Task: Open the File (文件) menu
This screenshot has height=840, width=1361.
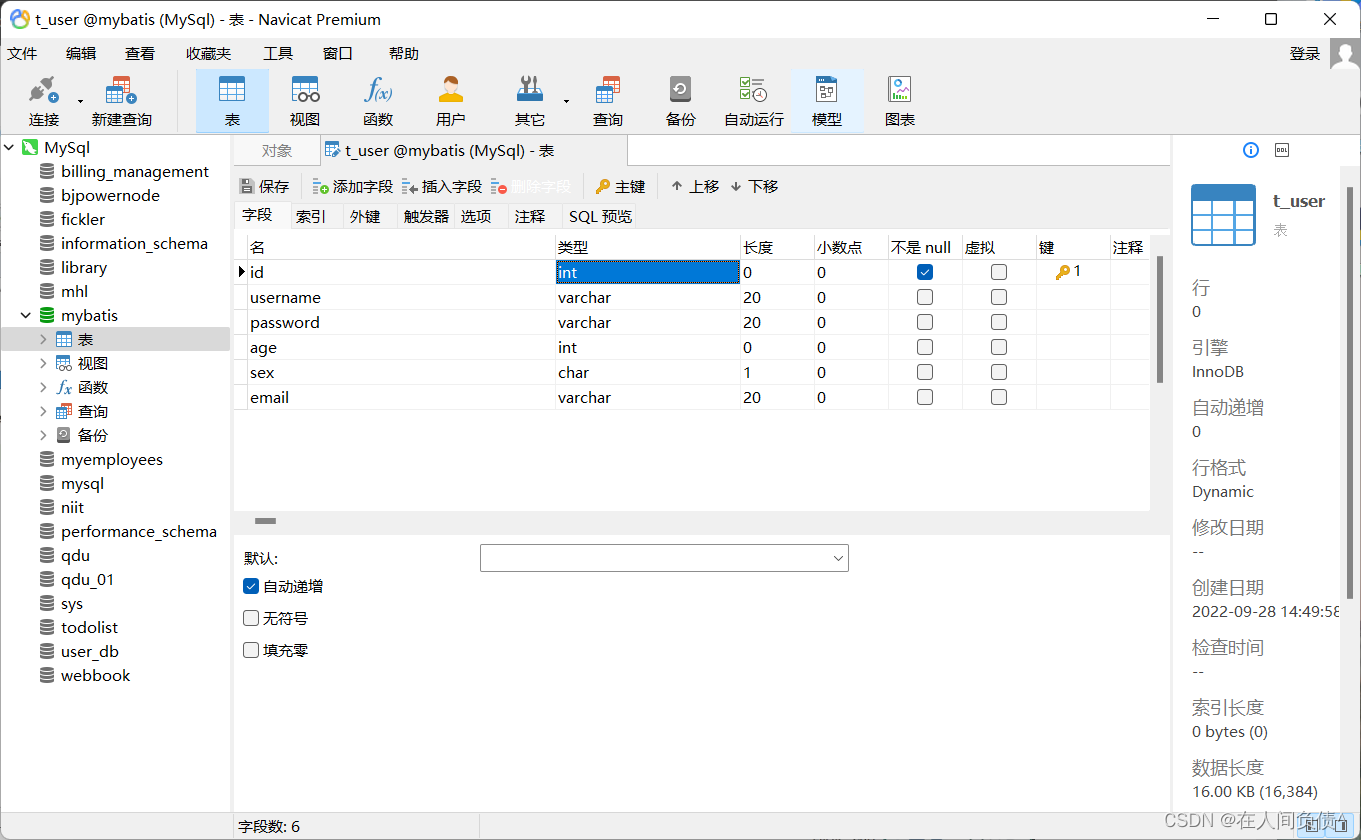Action: 22,54
